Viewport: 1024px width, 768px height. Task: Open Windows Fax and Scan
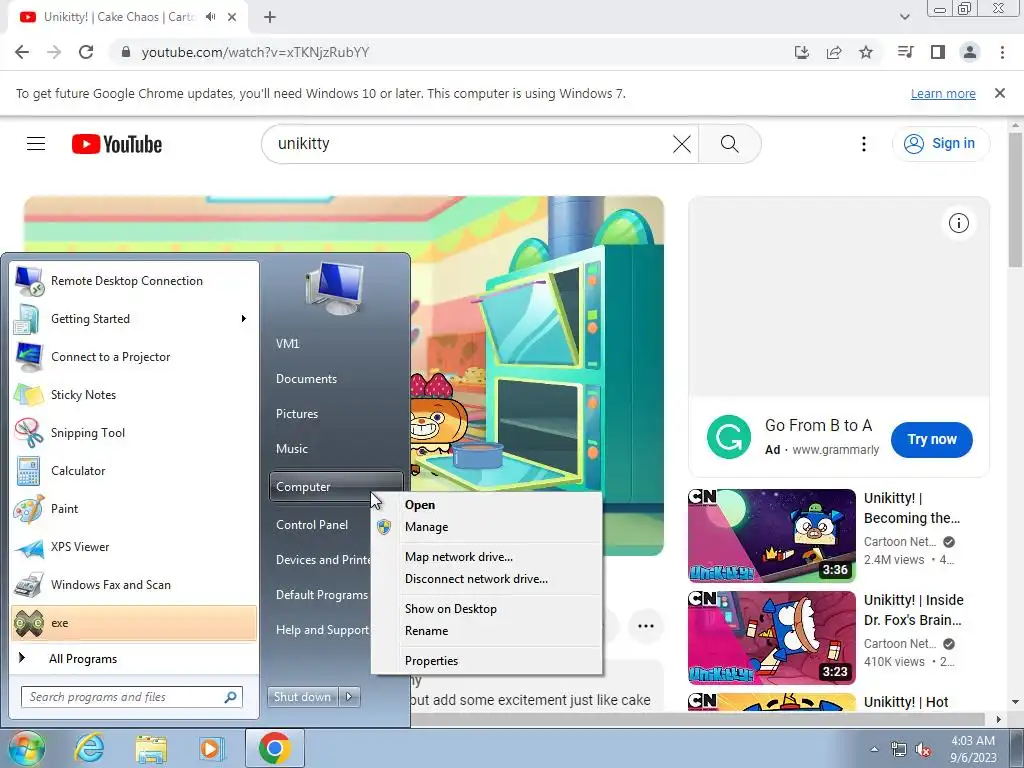click(x=134, y=584)
